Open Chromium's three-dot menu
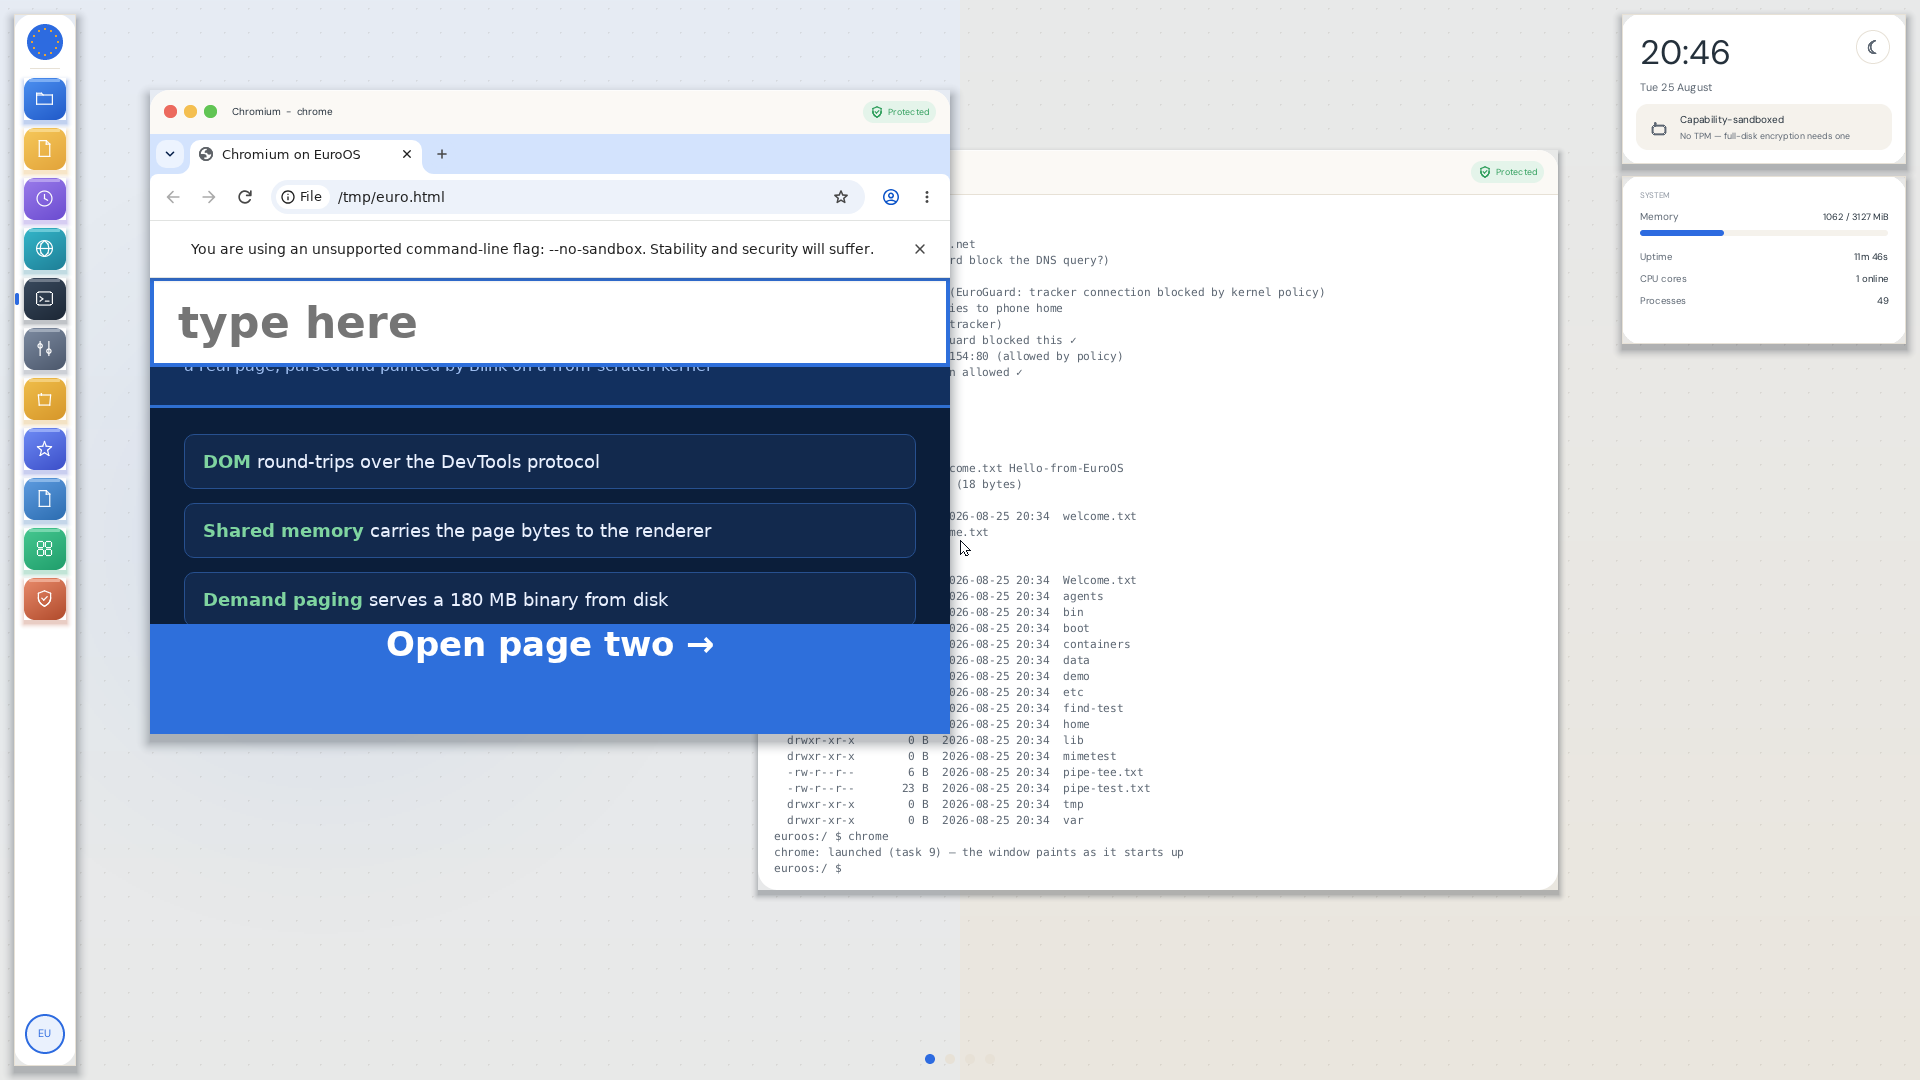The width and height of the screenshot is (1920, 1080). click(x=927, y=197)
